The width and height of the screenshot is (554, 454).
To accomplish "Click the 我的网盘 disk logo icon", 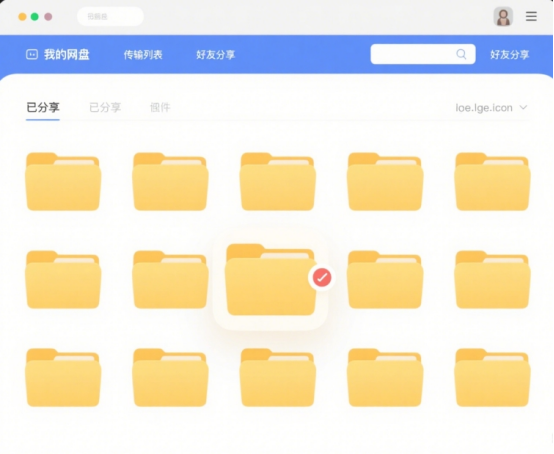I will (x=32, y=54).
